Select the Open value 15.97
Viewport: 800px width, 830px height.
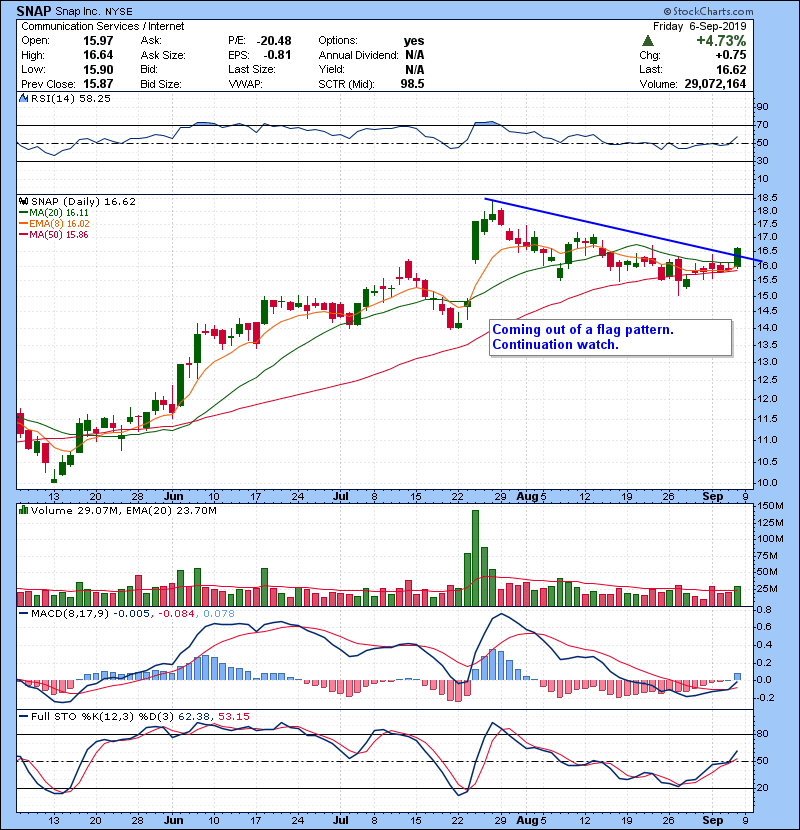pos(98,41)
